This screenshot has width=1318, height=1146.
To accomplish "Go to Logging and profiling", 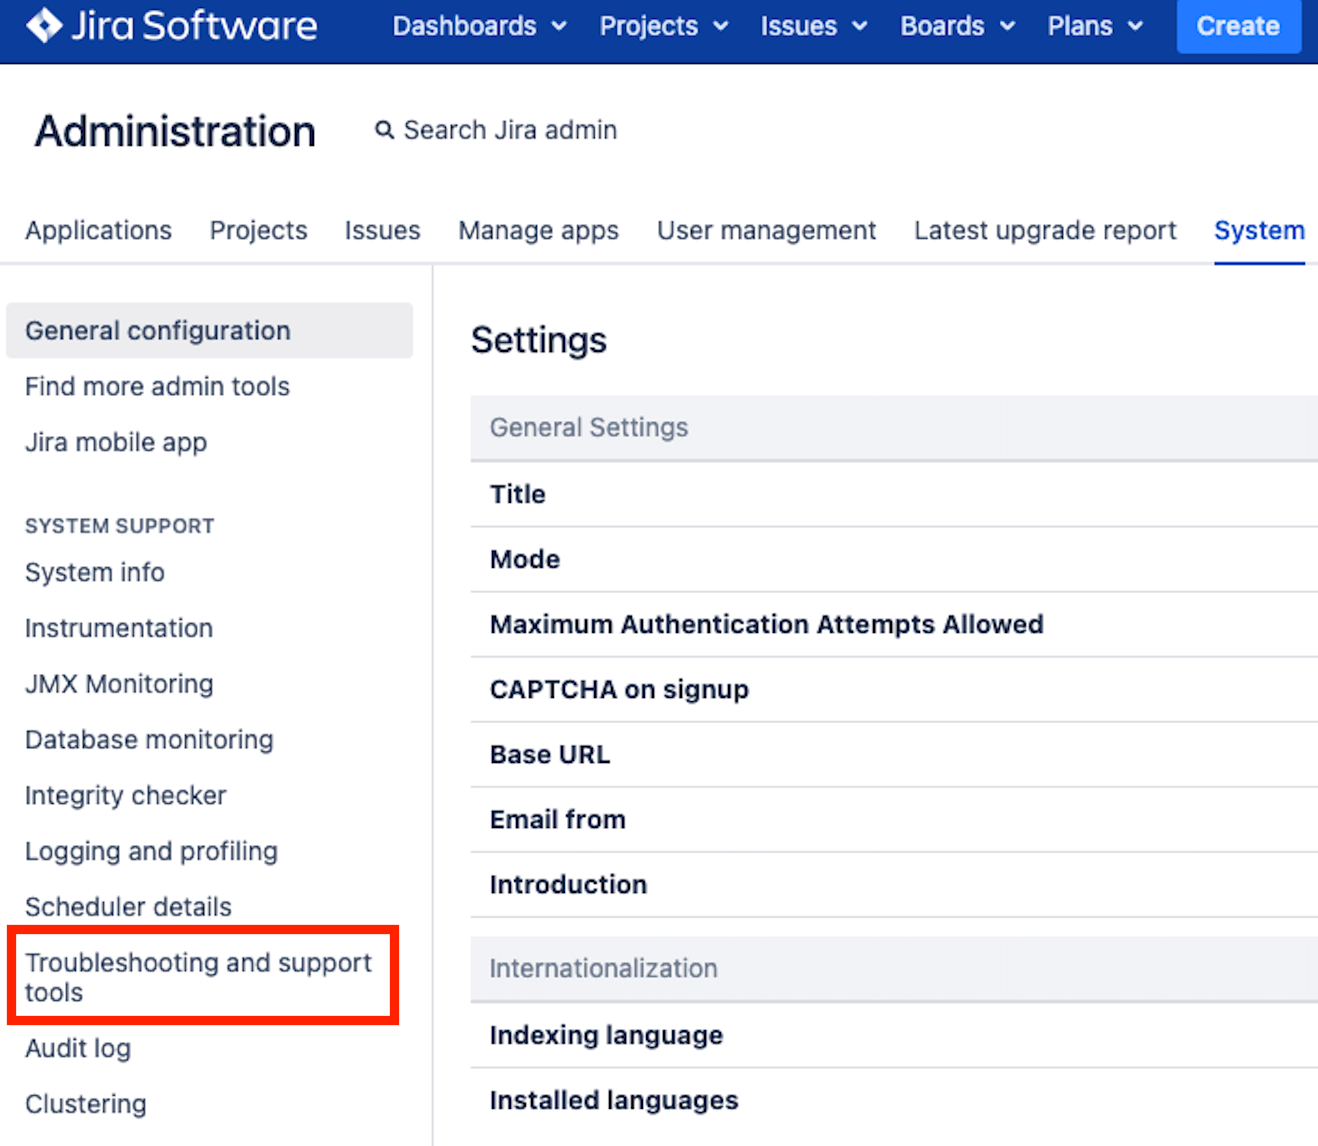I will pyautogui.click(x=151, y=851).
